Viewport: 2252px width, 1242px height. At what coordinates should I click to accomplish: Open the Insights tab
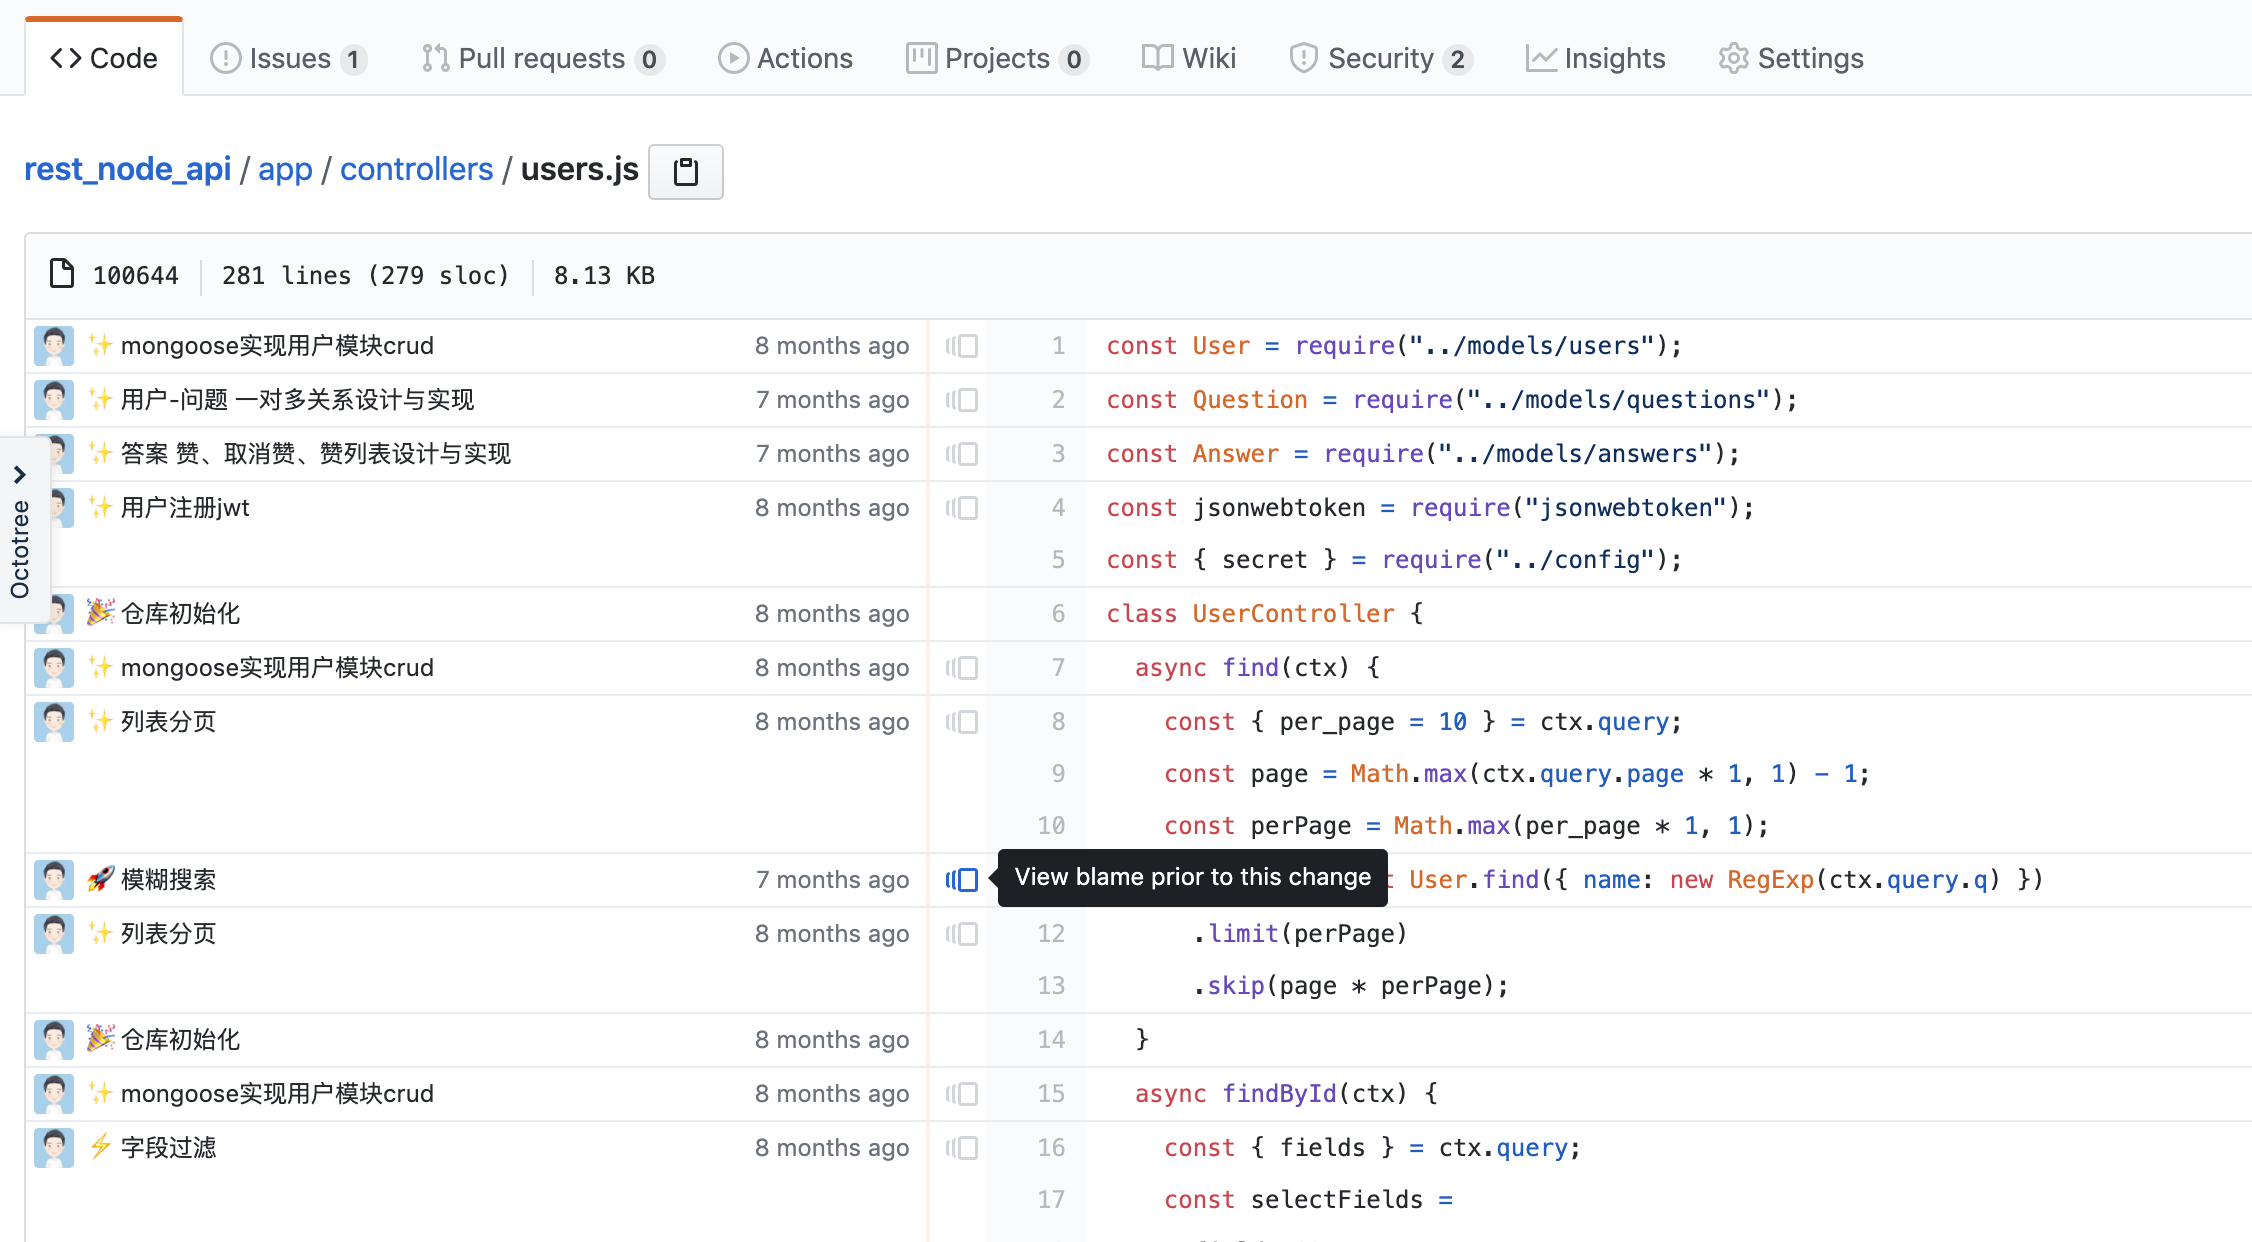tap(1596, 58)
